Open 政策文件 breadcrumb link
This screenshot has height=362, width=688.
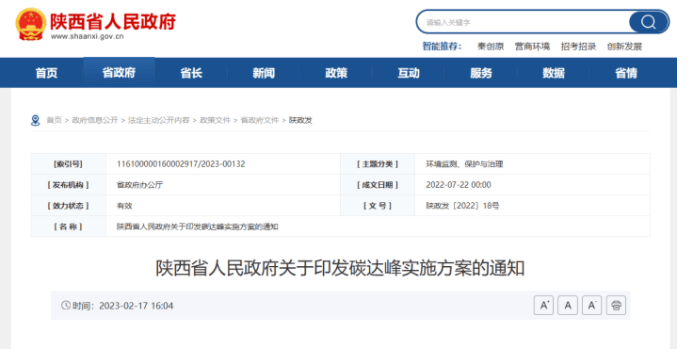[x=215, y=120]
